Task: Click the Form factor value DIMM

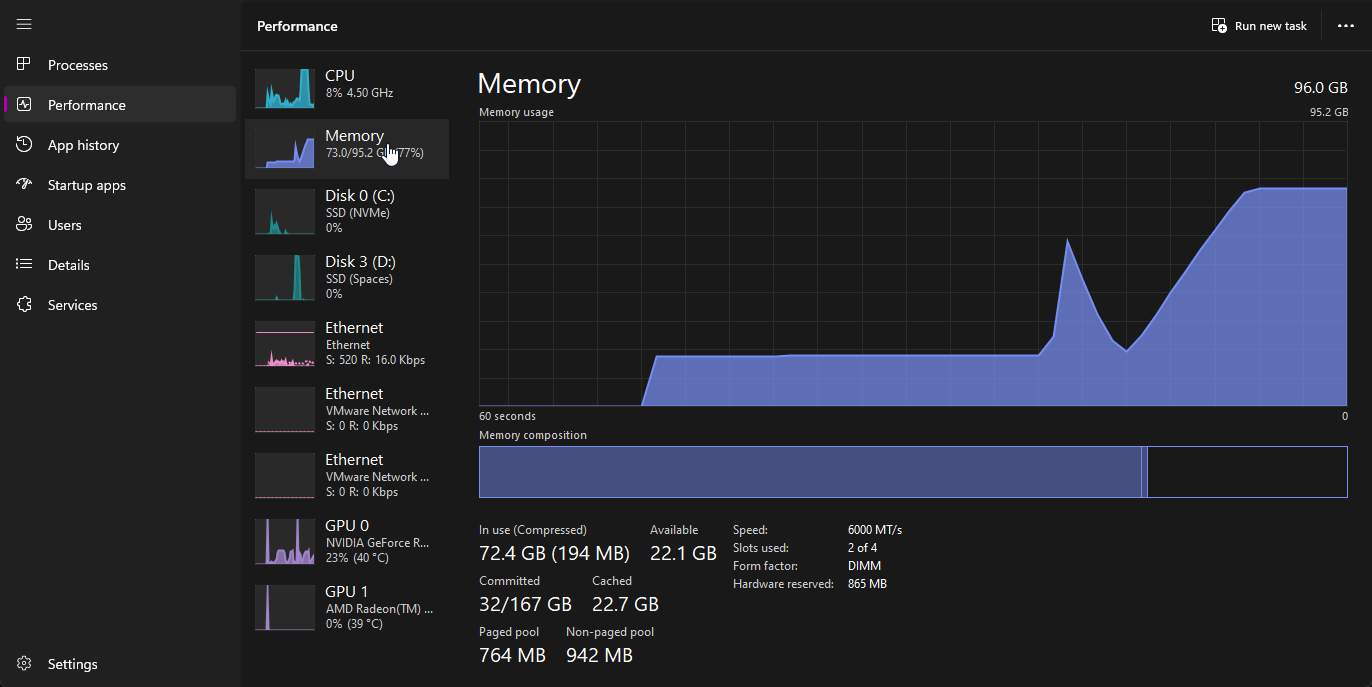Action: [x=865, y=566]
